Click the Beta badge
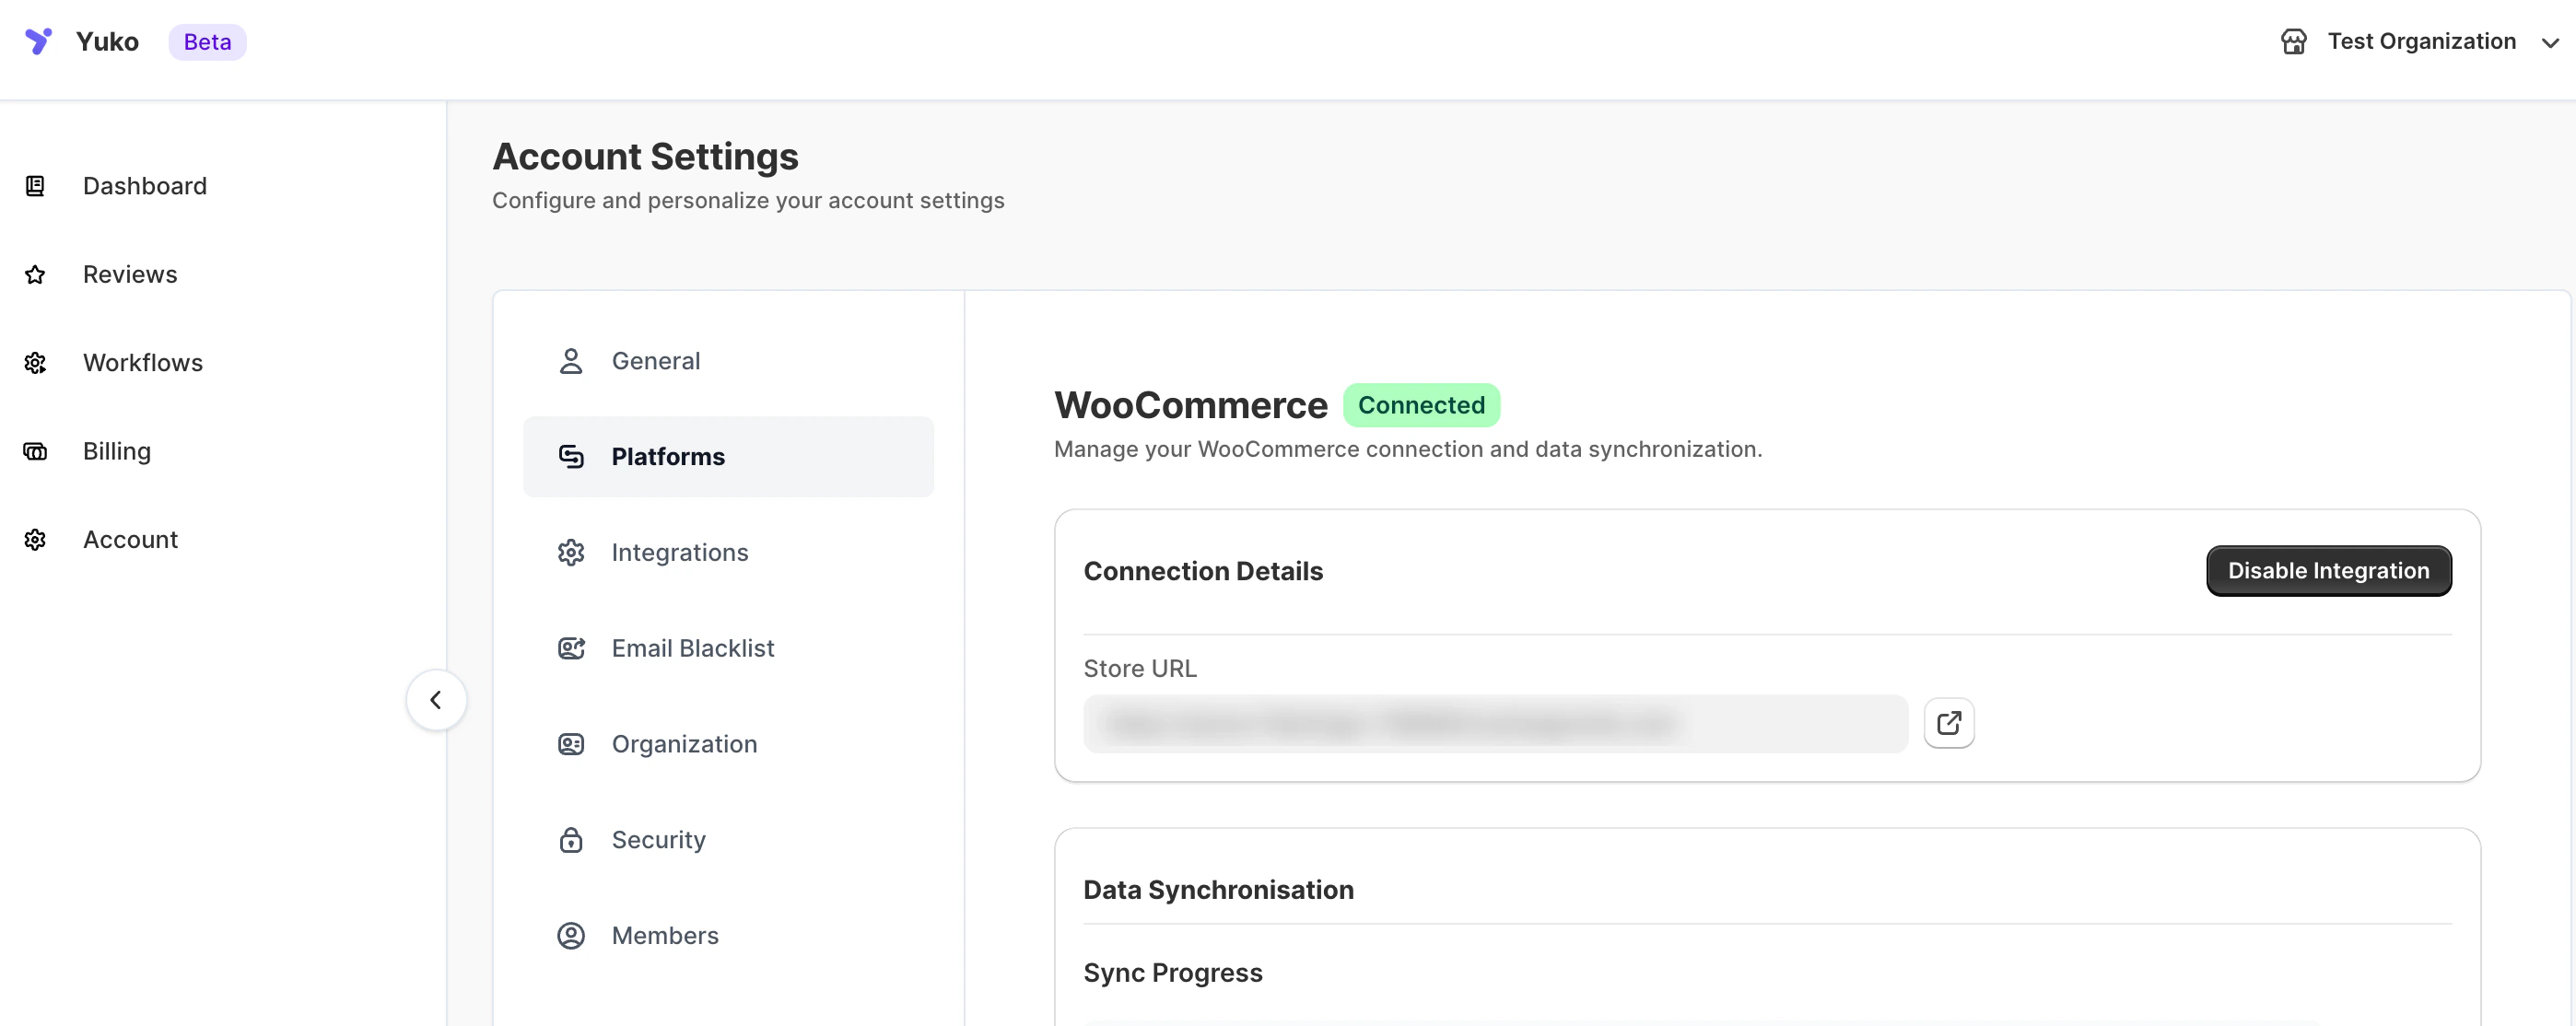2576x1026 pixels. (x=207, y=42)
